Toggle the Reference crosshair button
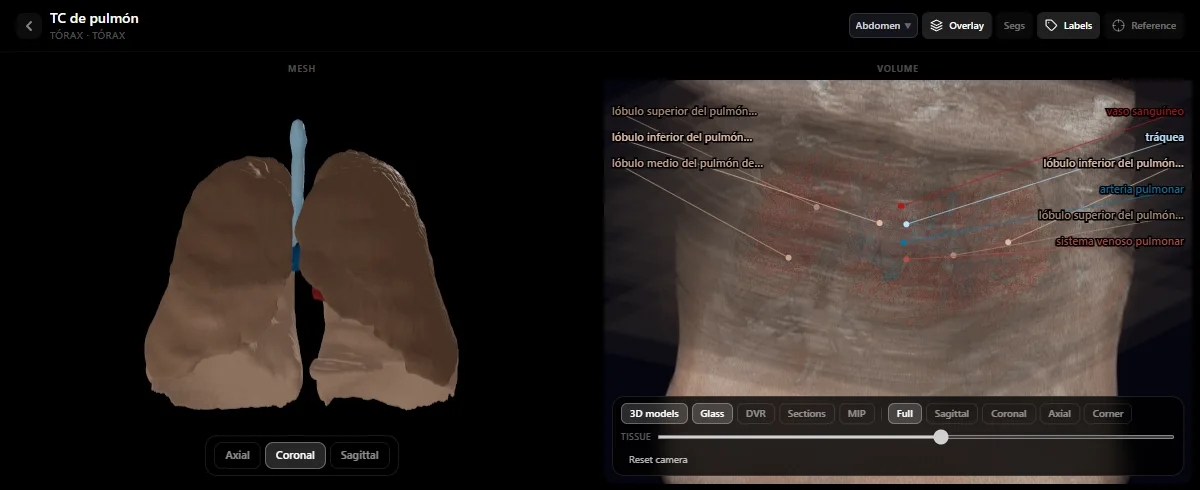Image resolution: width=1200 pixels, height=490 pixels. tap(1144, 26)
